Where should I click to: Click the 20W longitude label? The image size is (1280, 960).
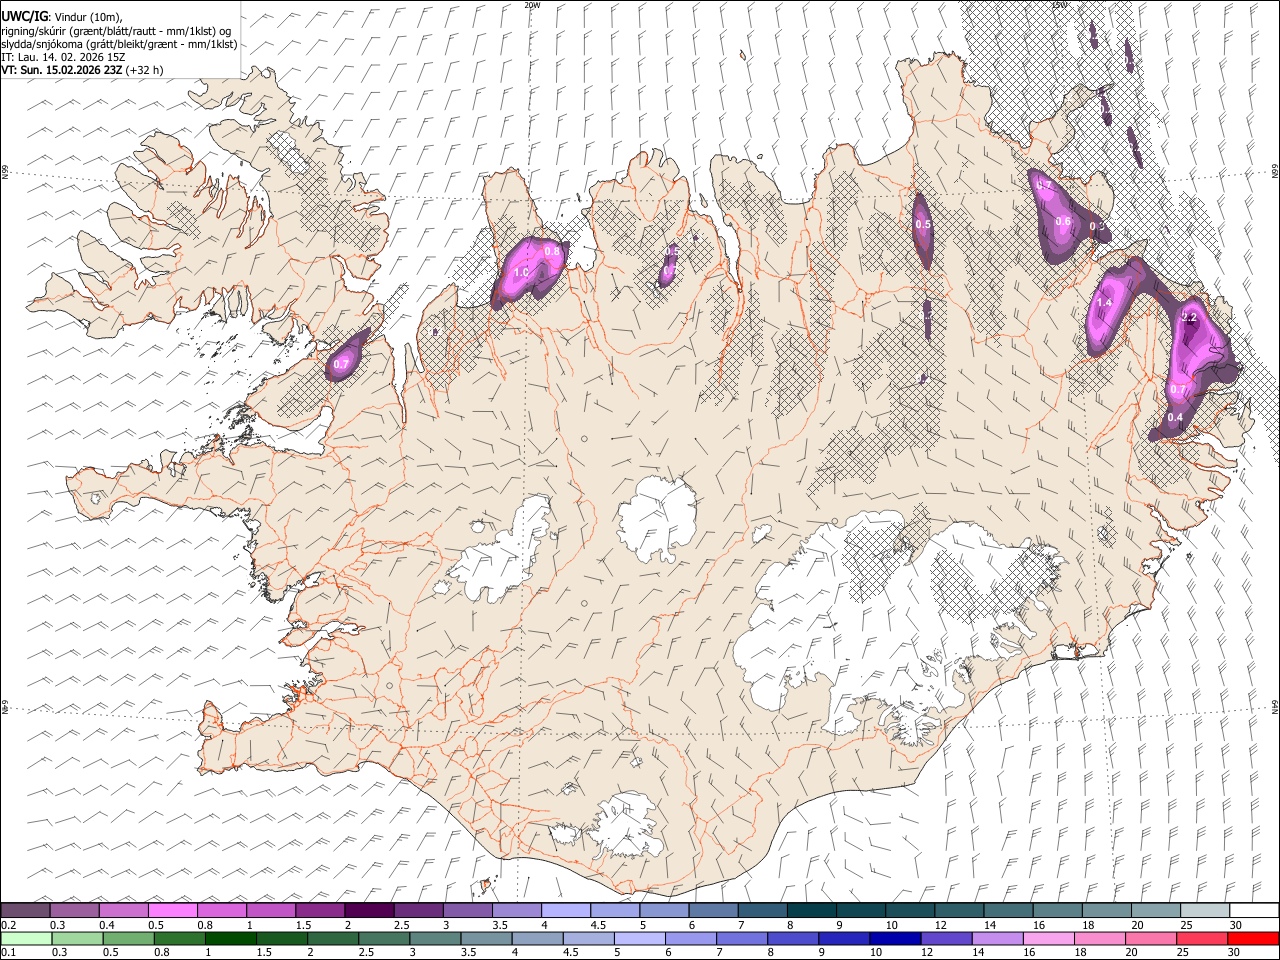532,5
